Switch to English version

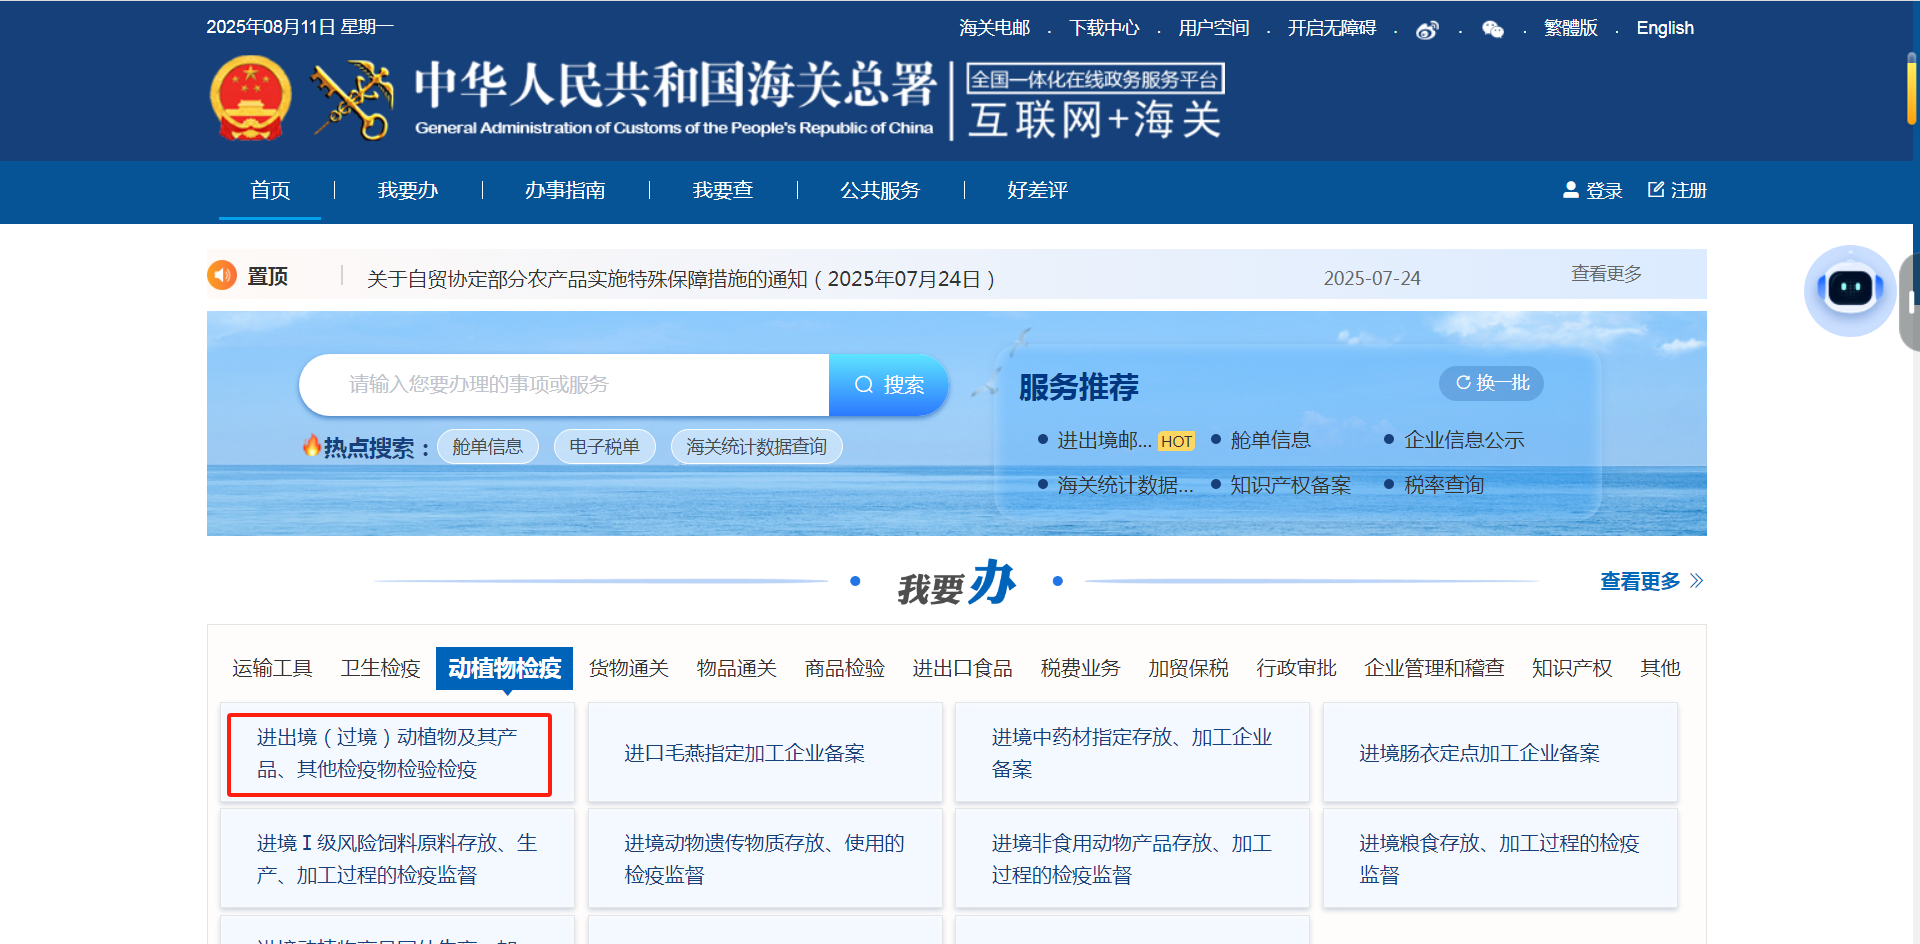1665,28
